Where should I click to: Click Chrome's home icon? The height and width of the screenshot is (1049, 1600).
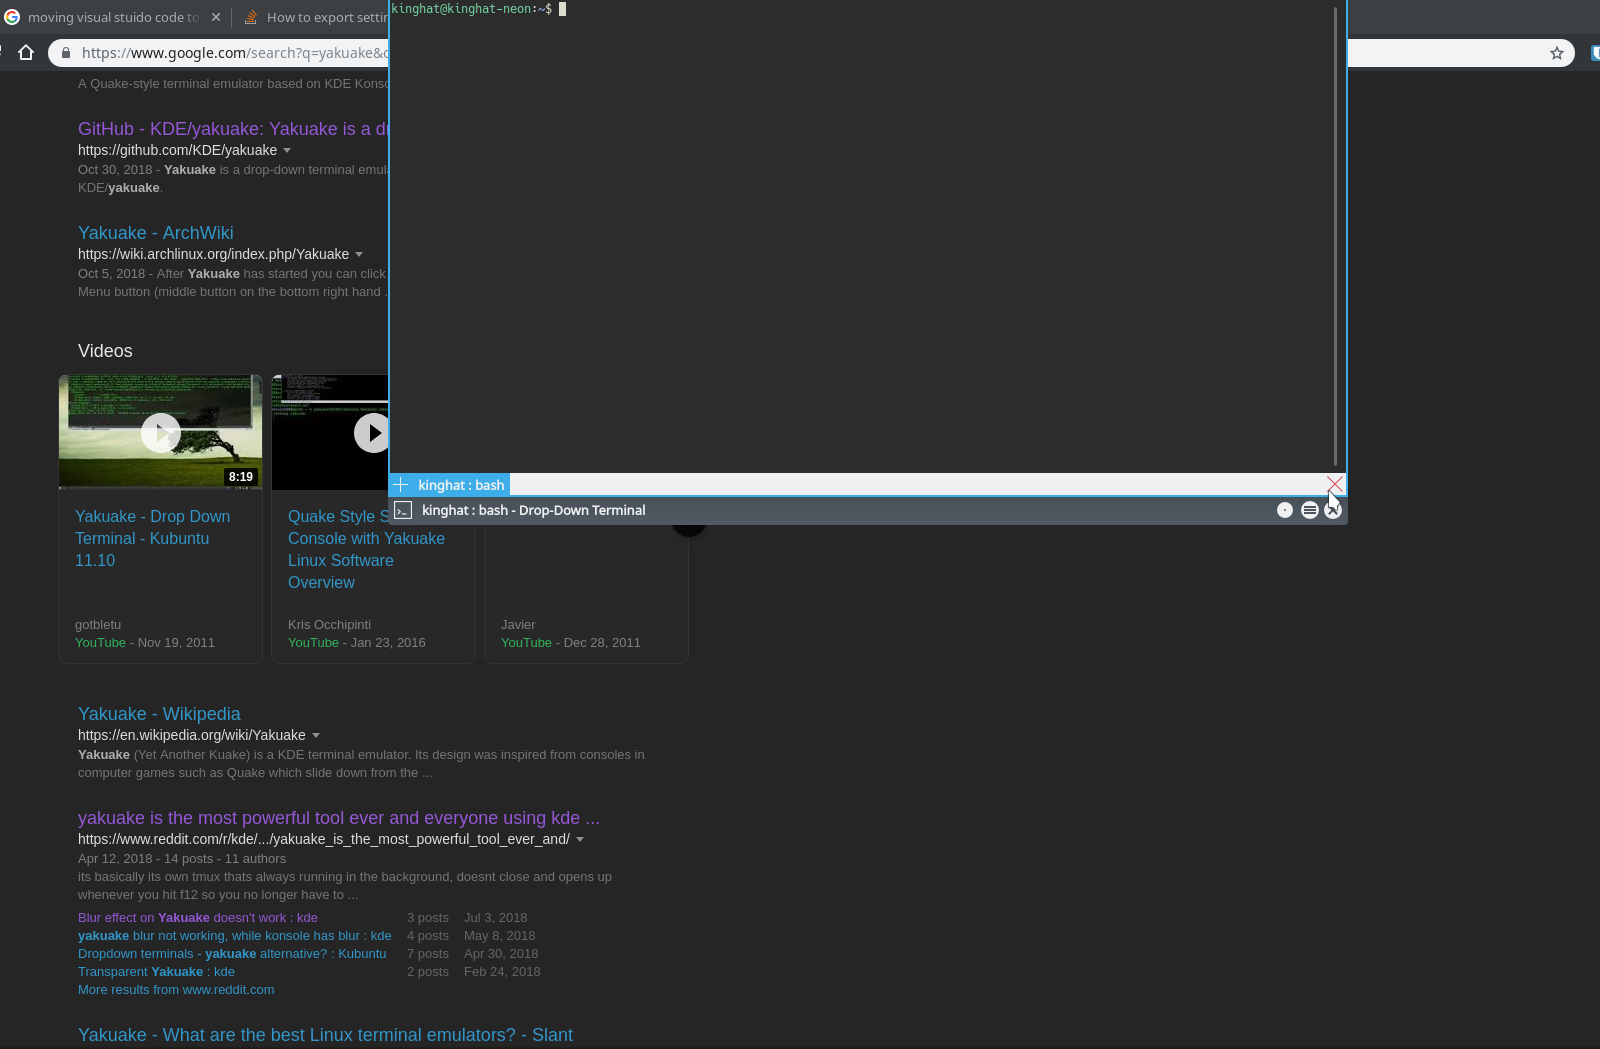[x=26, y=53]
